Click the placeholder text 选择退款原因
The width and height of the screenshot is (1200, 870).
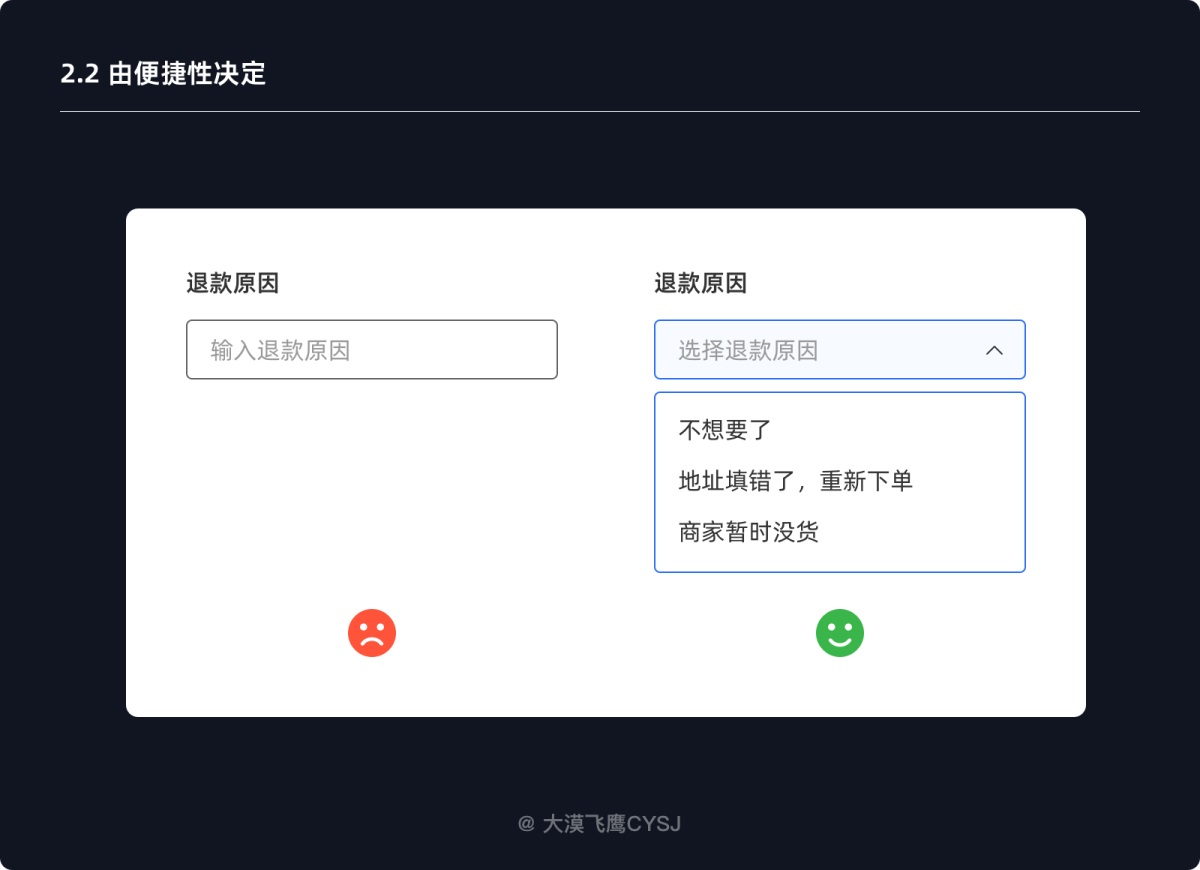[748, 350]
